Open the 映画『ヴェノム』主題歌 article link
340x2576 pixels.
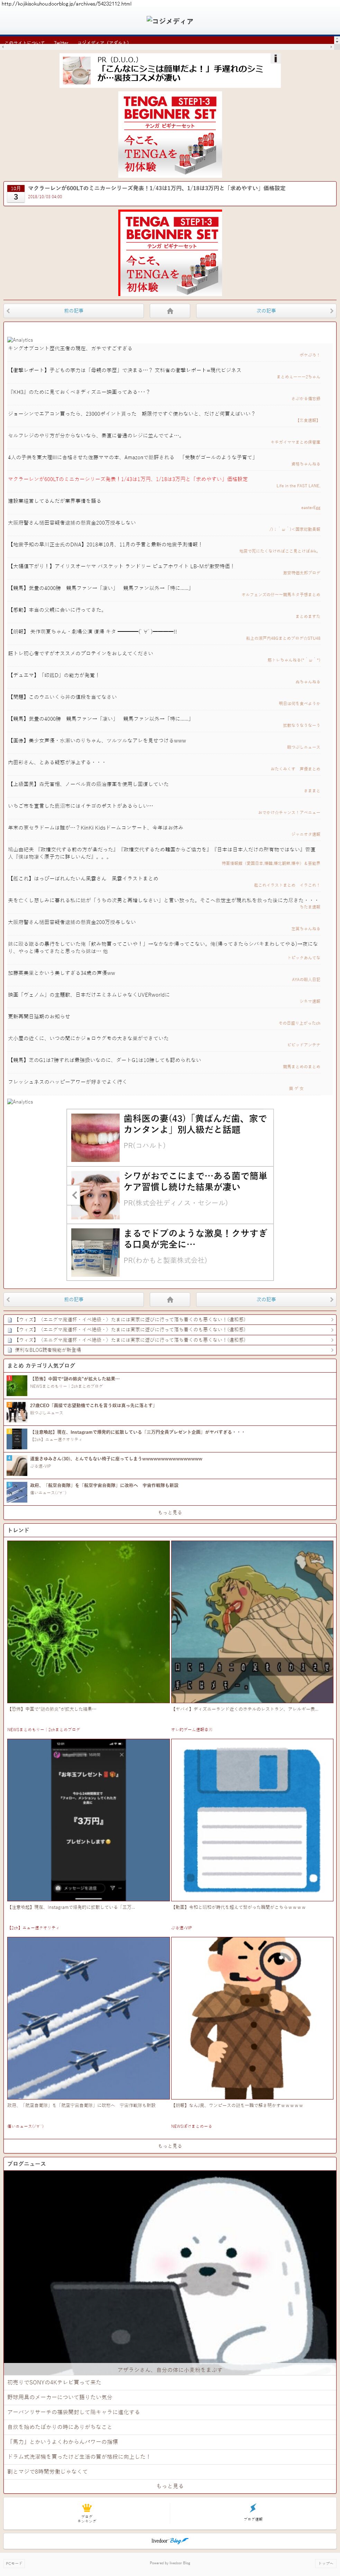[89, 995]
